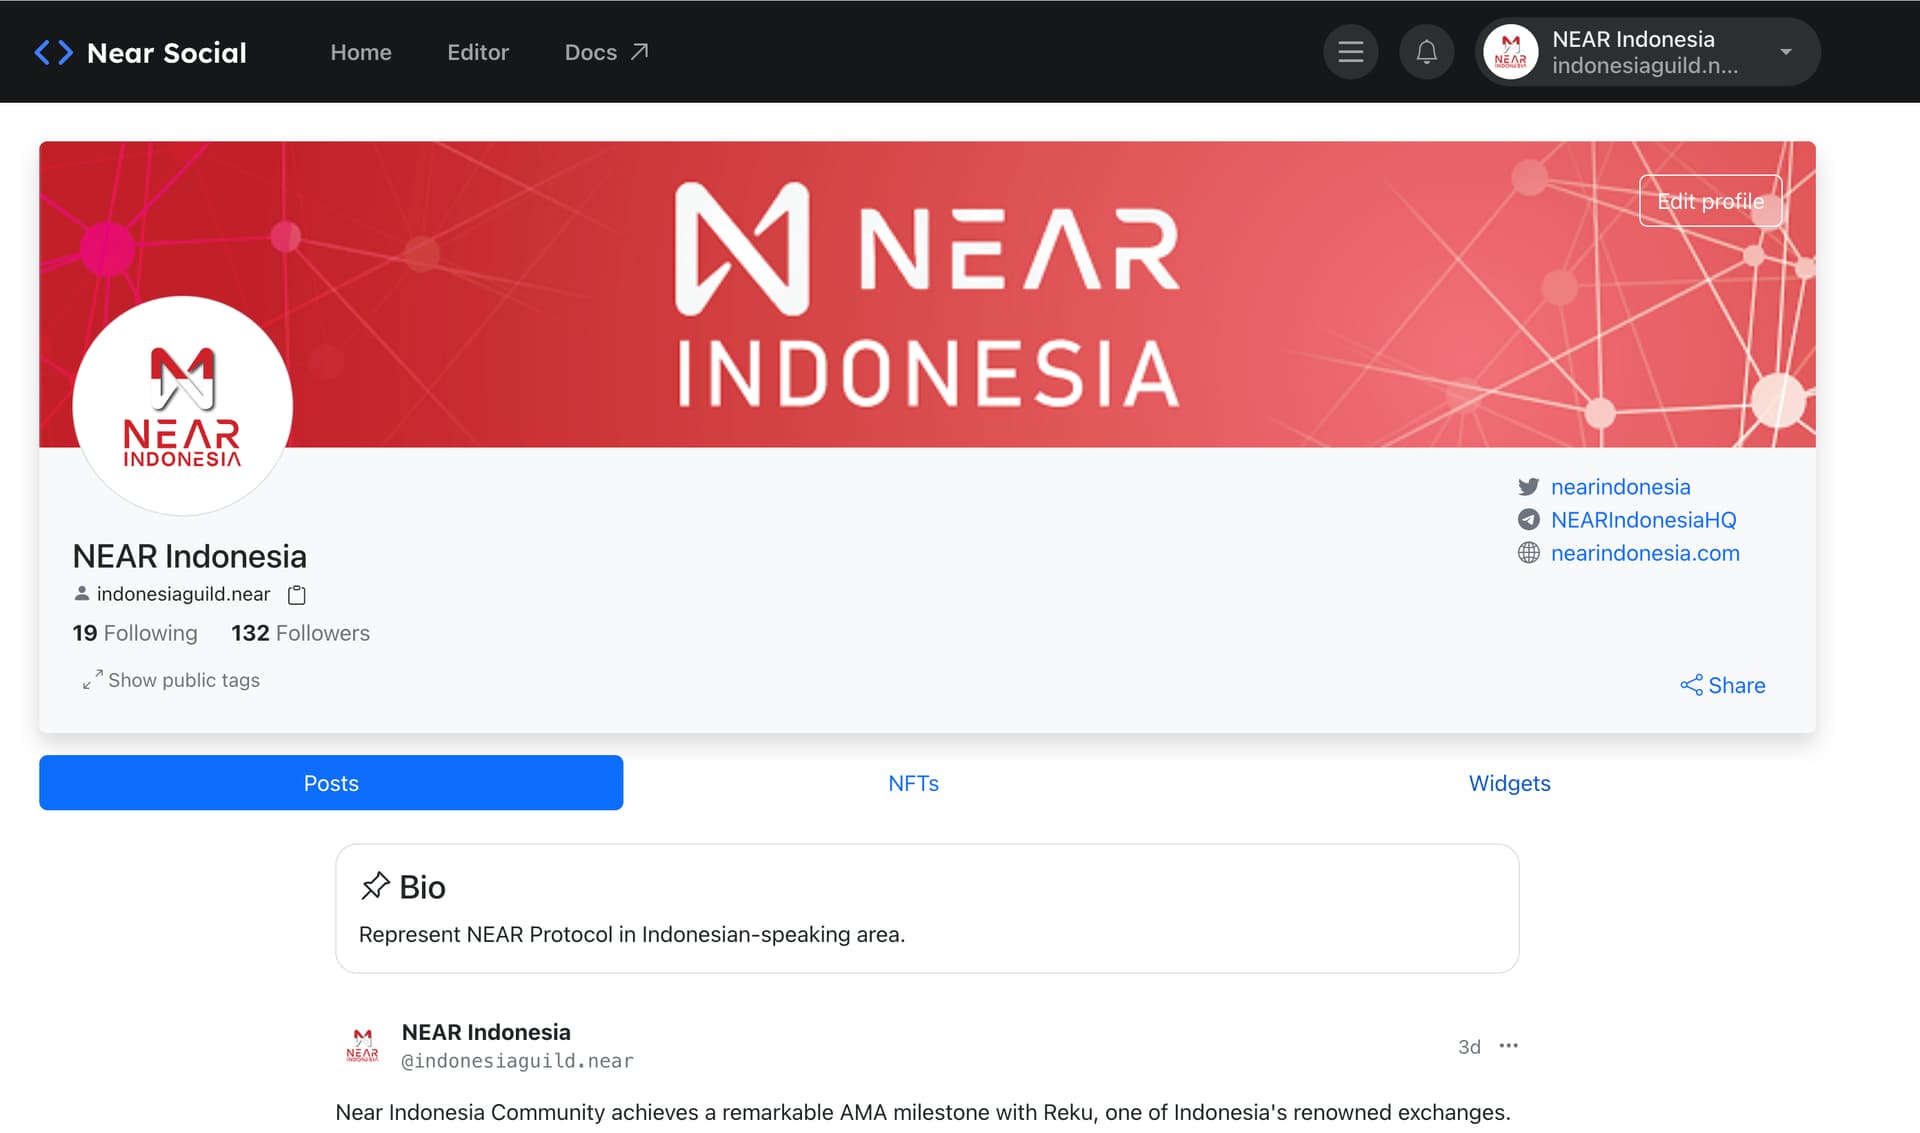Click the indonesiaguild.near account ID text
The height and width of the screenshot is (1133, 1920).
coord(183,594)
